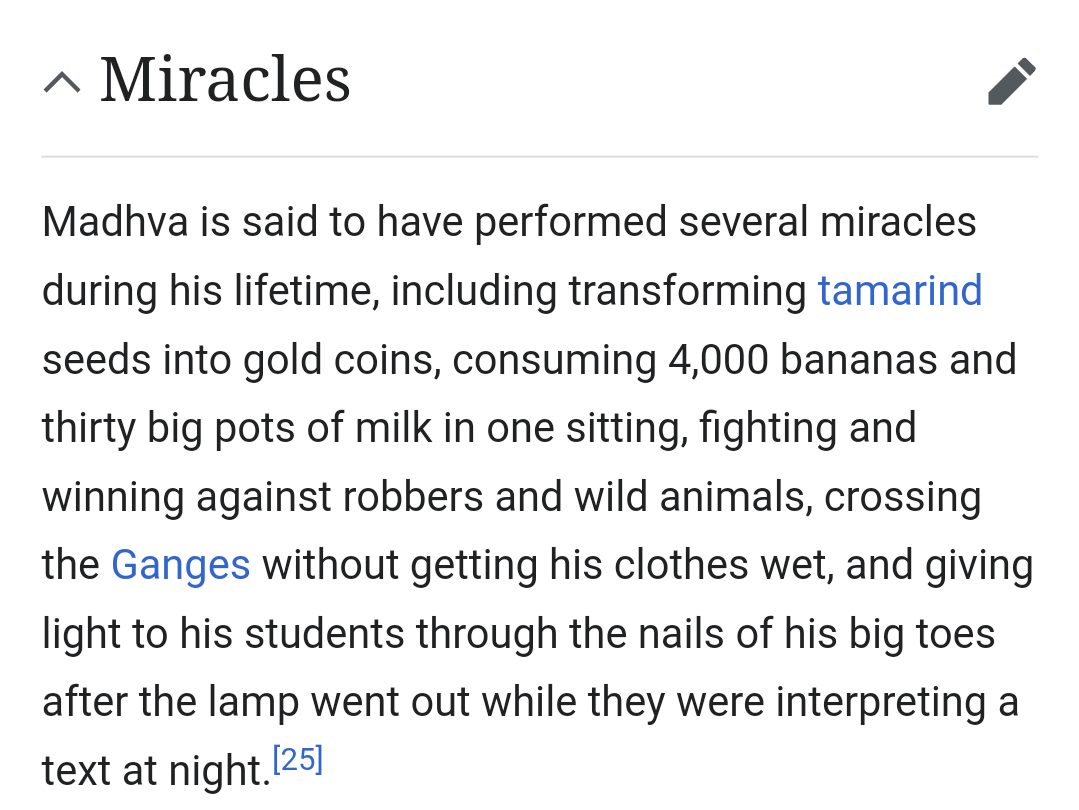Viewport: 1079px width, 810px height.
Task: Click the words "thirty big pots"
Action: 159,428
